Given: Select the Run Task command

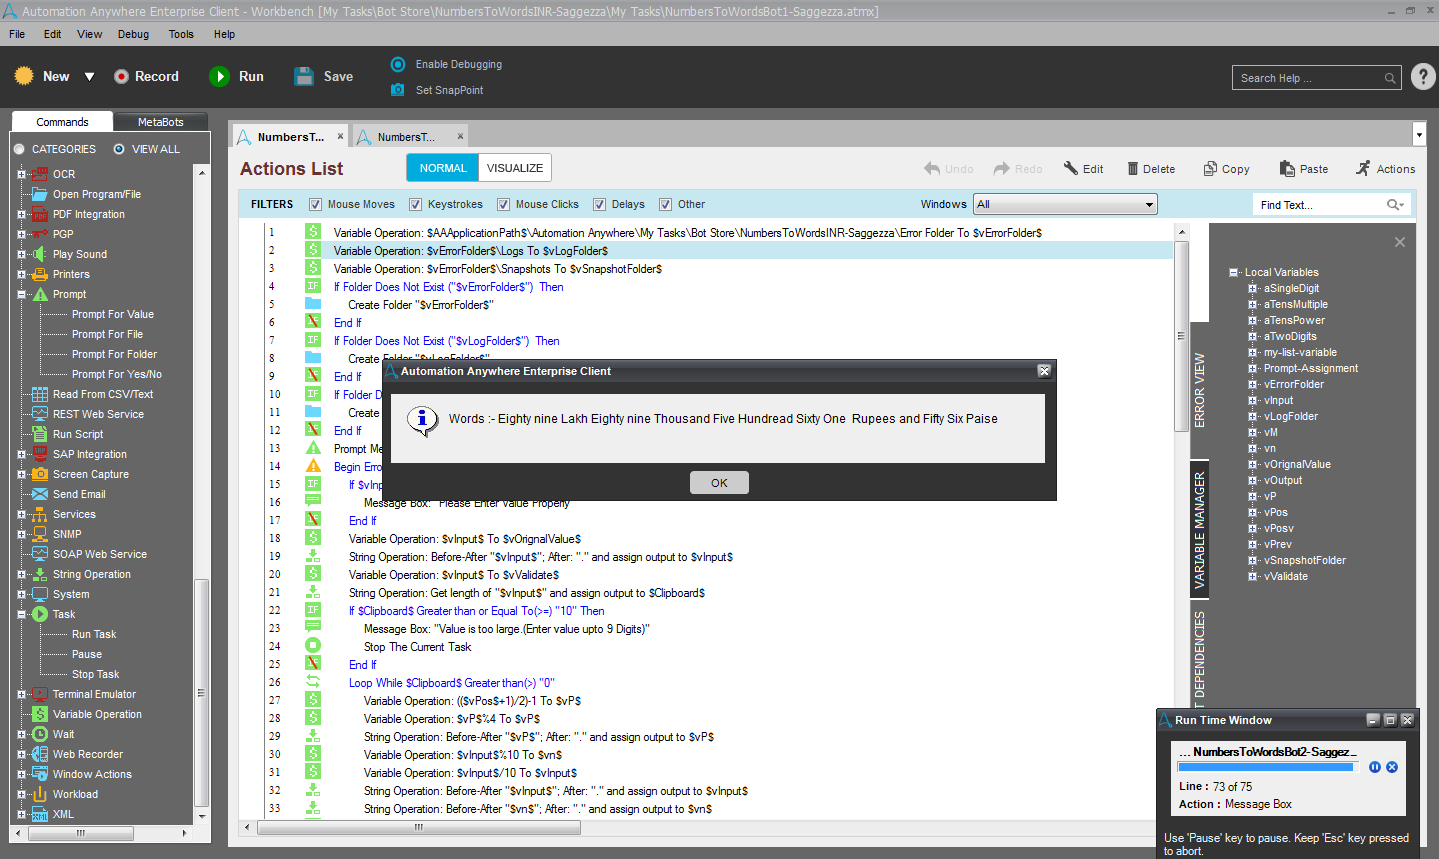Looking at the screenshot, I should click(94, 634).
